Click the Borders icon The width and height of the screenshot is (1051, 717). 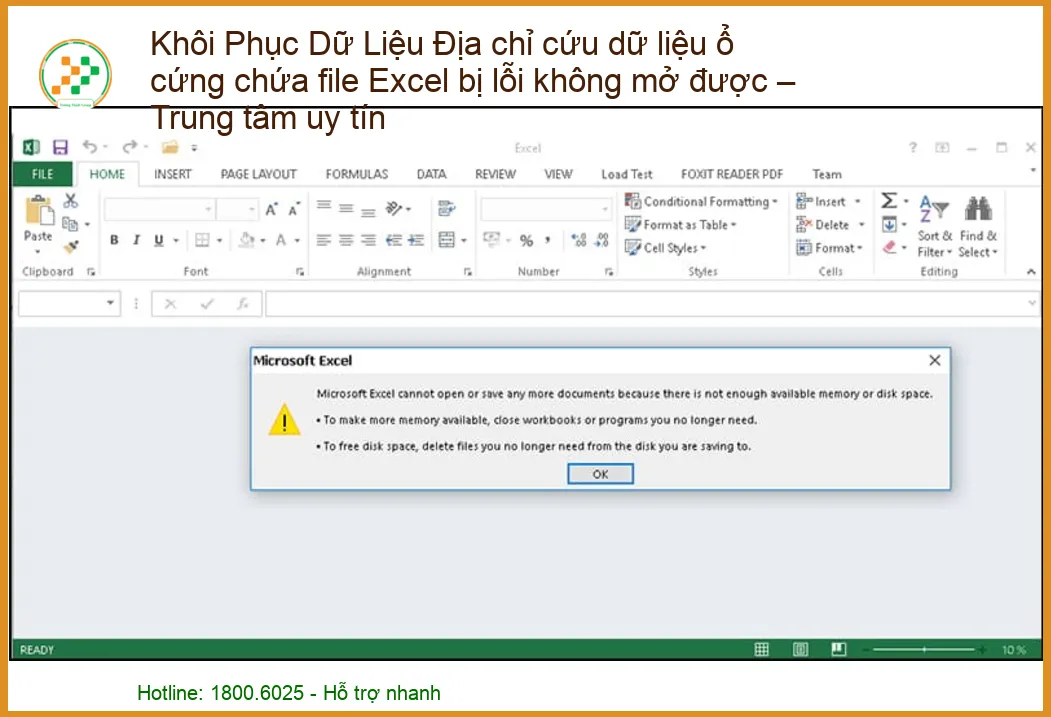coord(202,240)
